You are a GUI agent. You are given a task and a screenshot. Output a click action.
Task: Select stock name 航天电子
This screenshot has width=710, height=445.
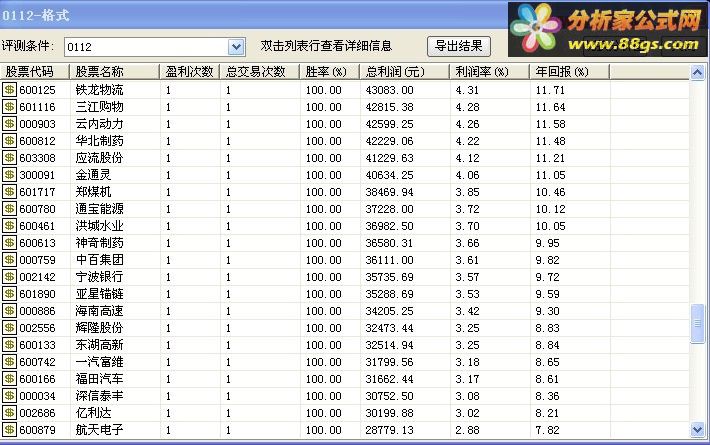tap(99, 430)
